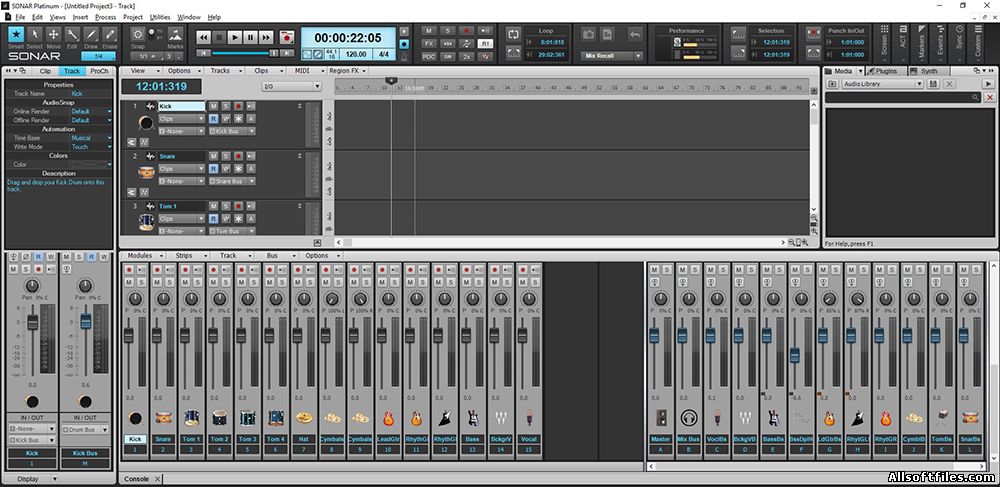Choose the Select tool arrow
Screen dimensions: 1000x487
(35, 34)
